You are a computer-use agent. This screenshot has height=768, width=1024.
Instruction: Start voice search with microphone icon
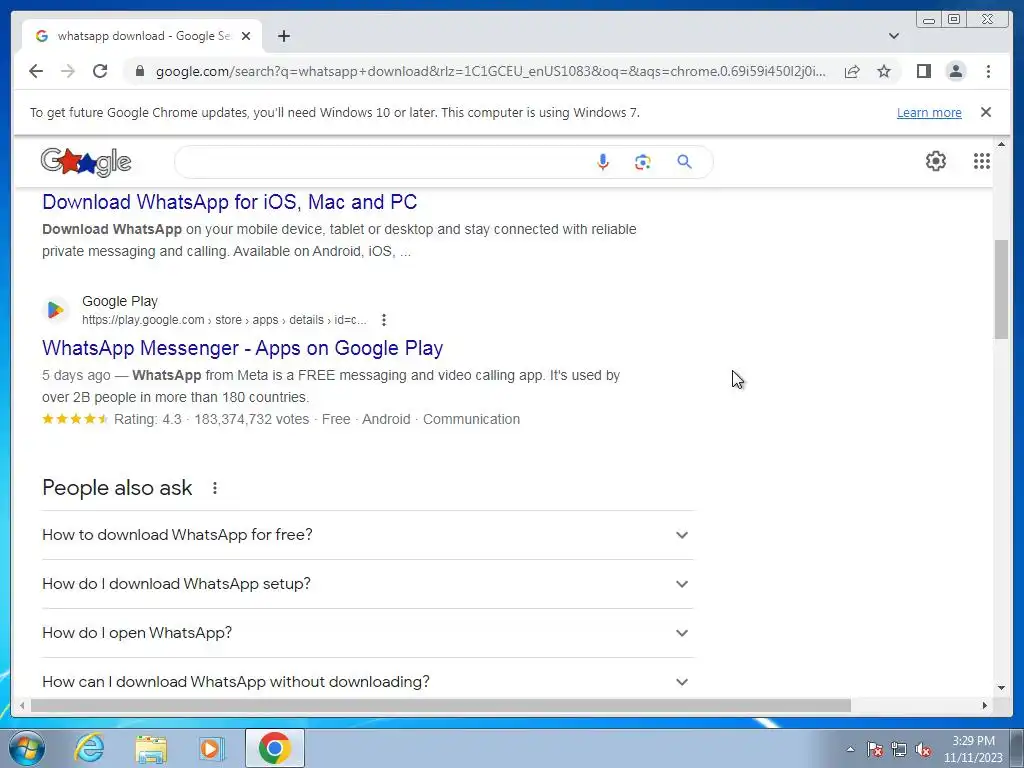point(603,162)
